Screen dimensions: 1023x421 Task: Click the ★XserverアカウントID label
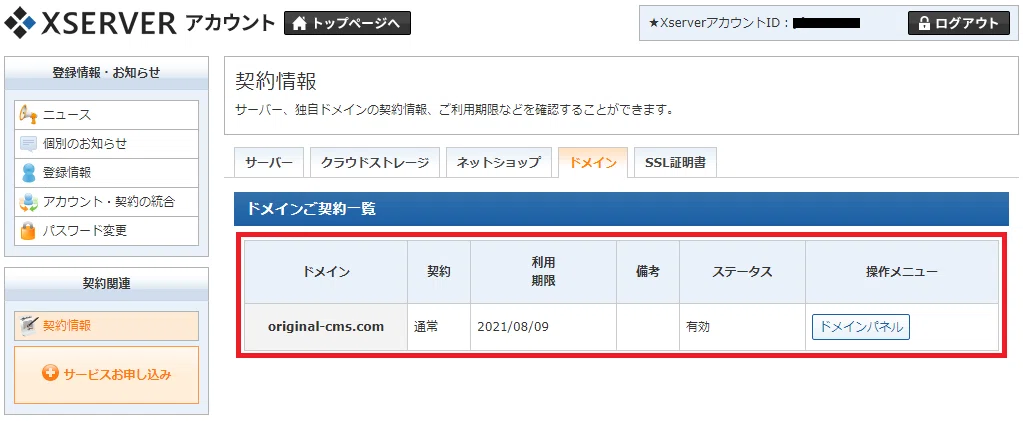[x=719, y=23]
